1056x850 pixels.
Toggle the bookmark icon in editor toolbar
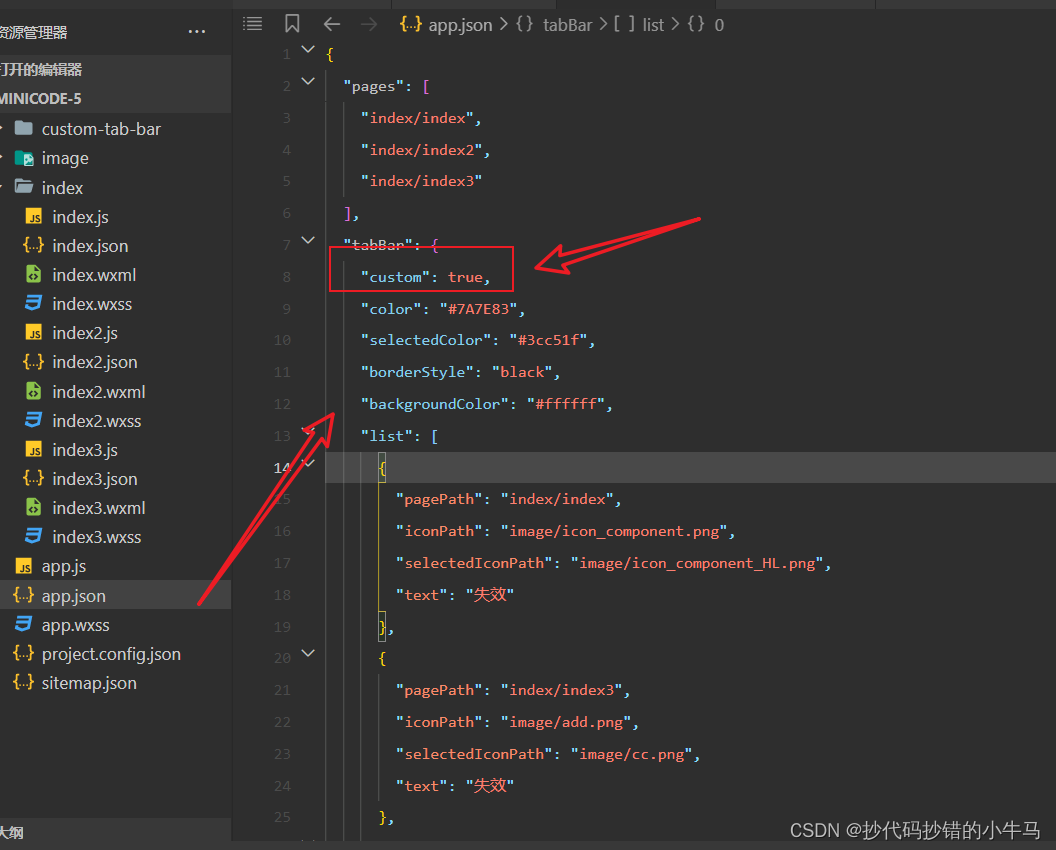292,24
